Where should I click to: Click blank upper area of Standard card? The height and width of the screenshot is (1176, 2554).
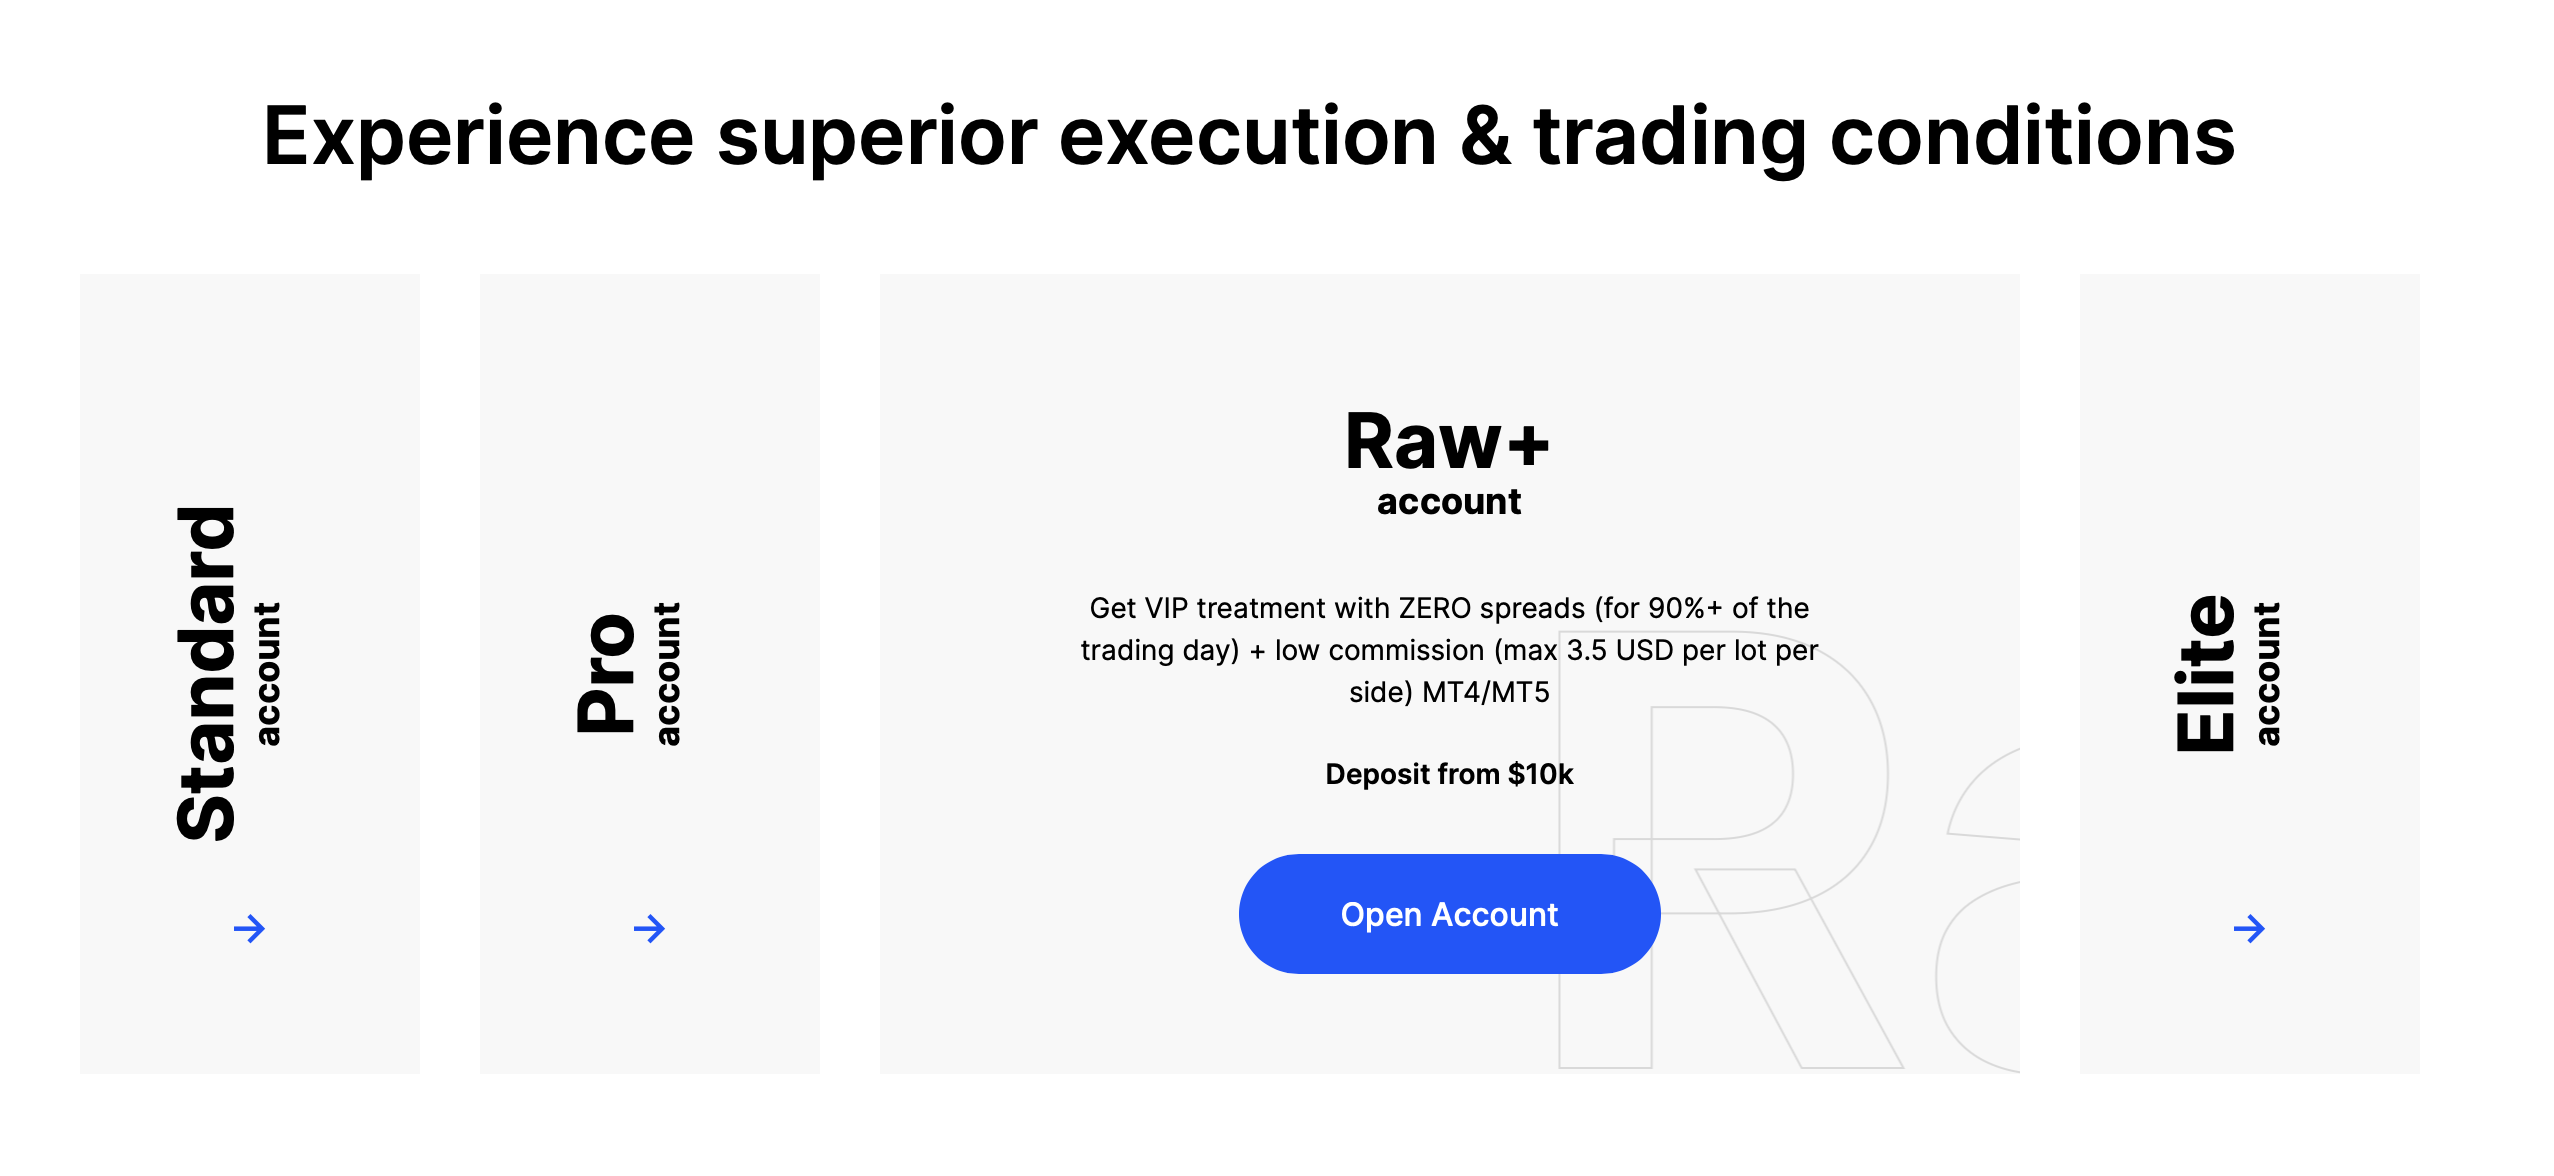point(250,380)
